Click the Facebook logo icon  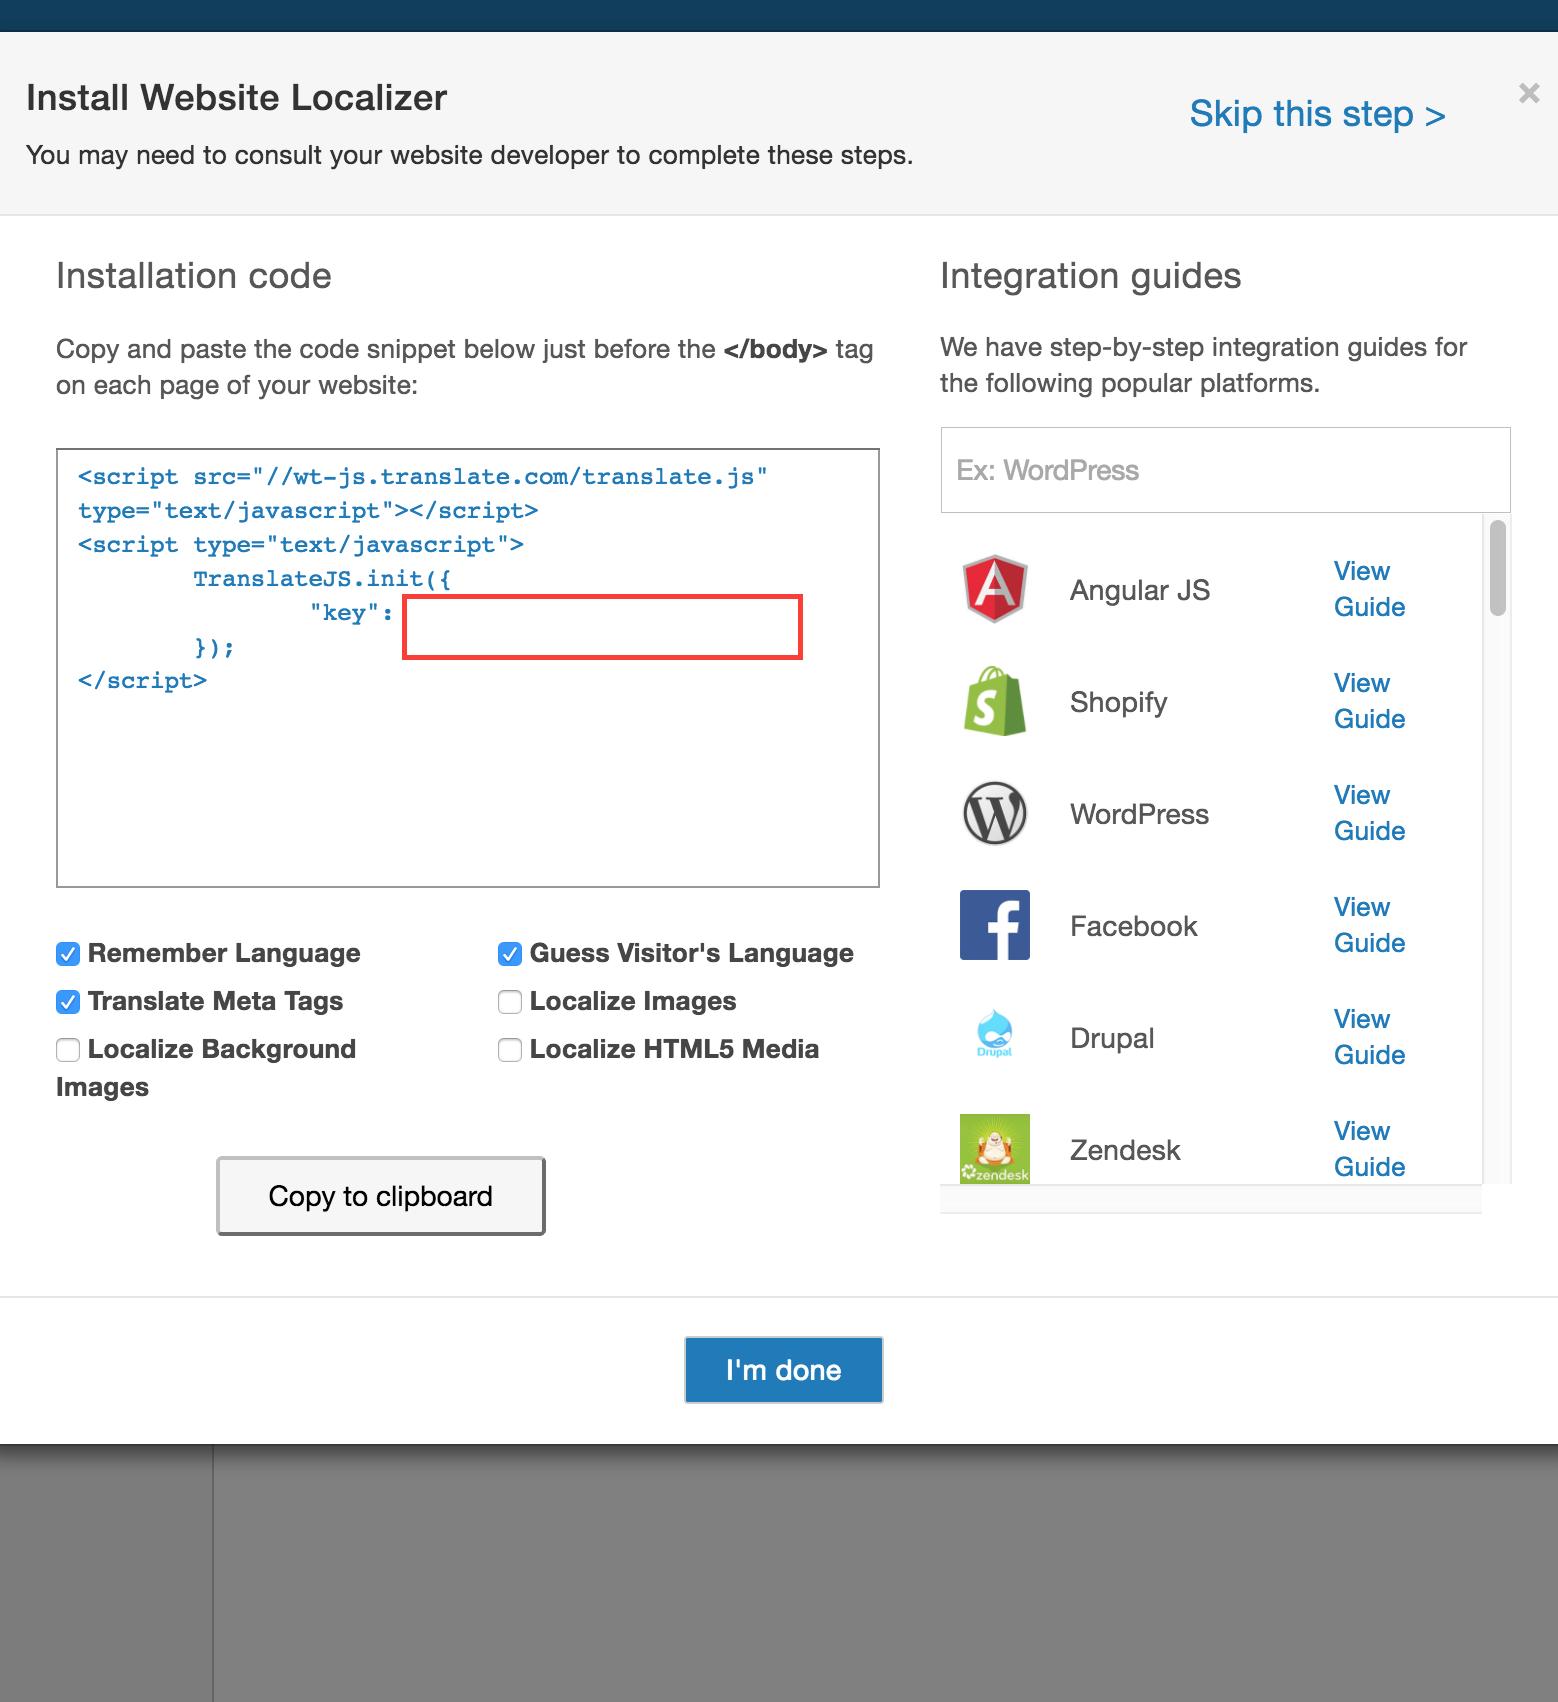pyautogui.click(x=994, y=925)
